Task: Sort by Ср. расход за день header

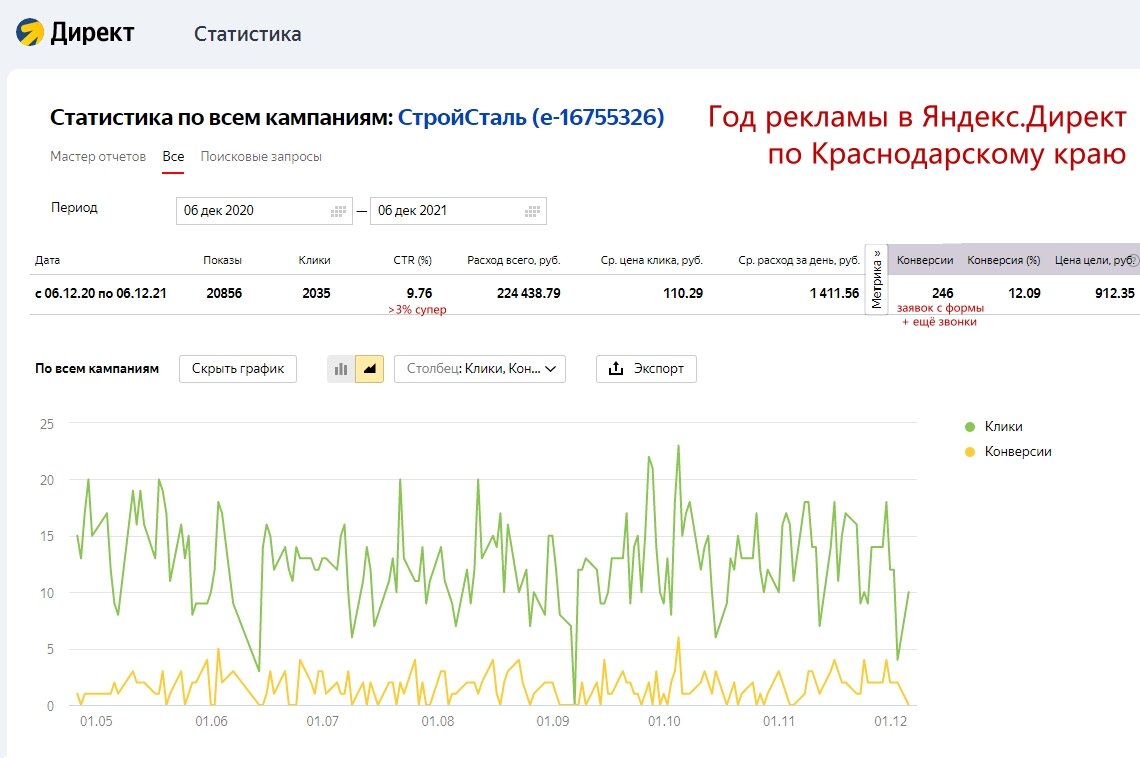Action: point(798,260)
